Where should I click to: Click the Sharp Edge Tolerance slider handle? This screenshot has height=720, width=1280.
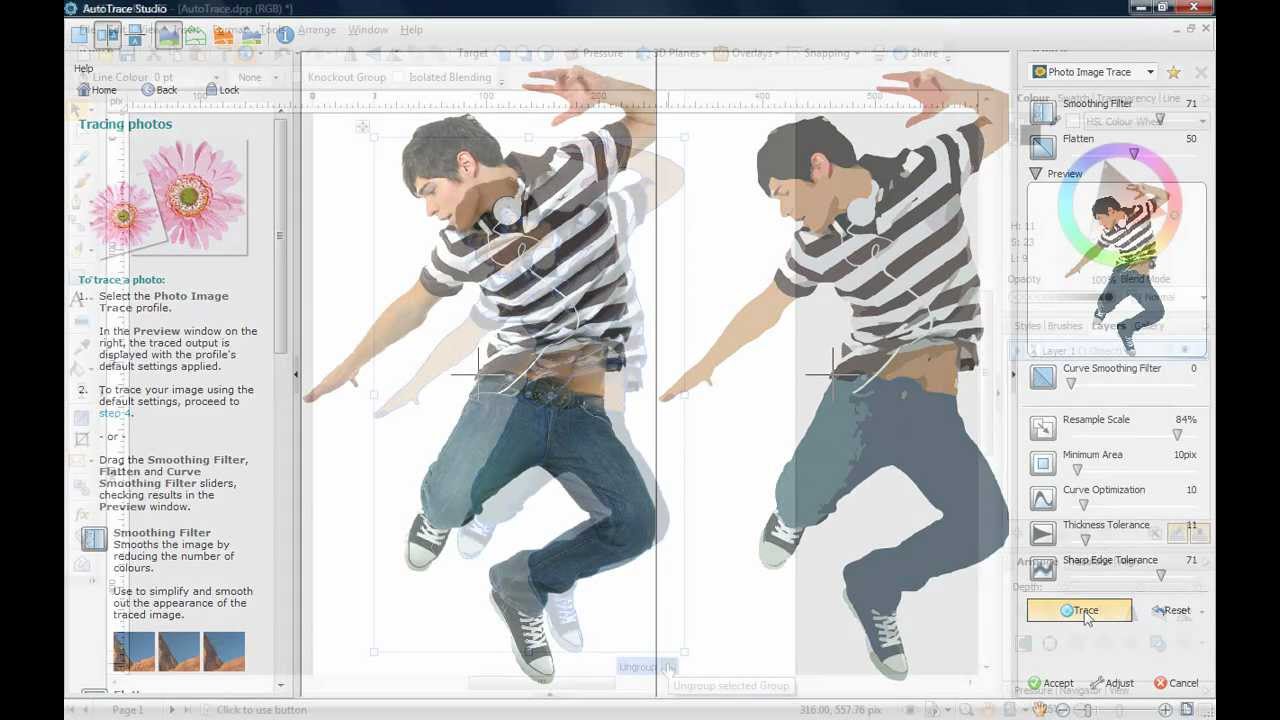[1160, 575]
